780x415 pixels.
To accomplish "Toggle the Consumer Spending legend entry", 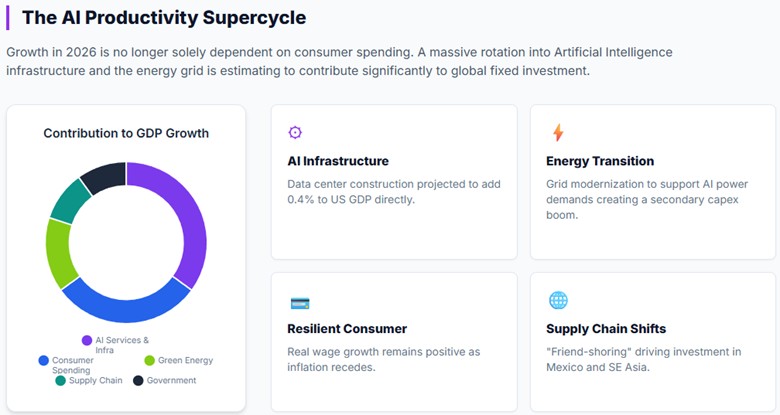I will pyautogui.click(x=71, y=365).
